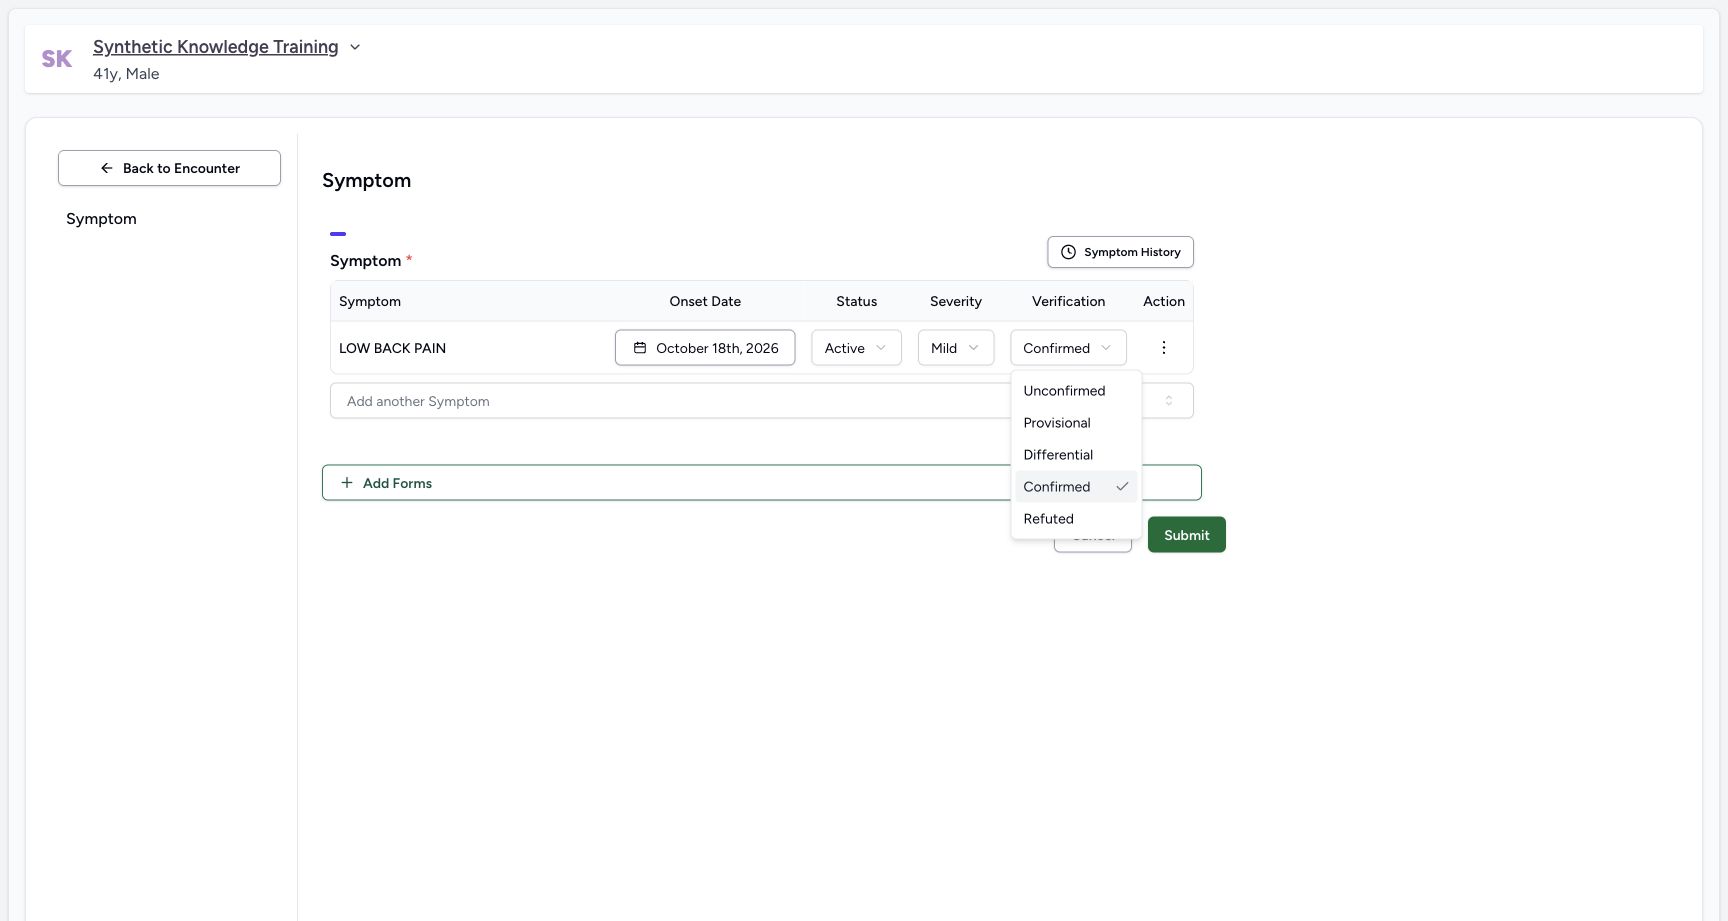The width and height of the screenshot is (1728, 921).
Task: Collapse the Verification dropdown showing Confirmed
Action: pos(1068,348)
